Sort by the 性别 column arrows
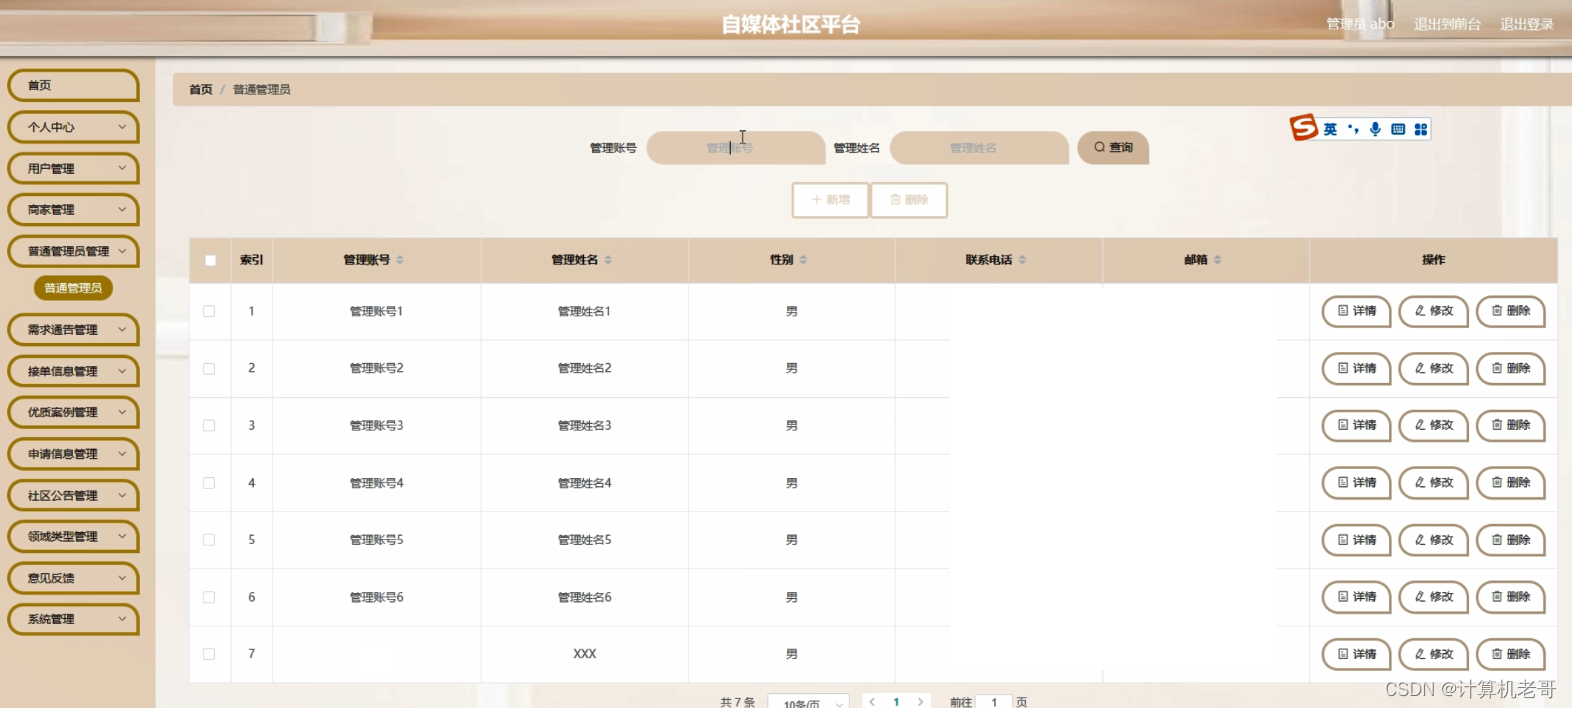1572x708 pixels. pos(803,260)
